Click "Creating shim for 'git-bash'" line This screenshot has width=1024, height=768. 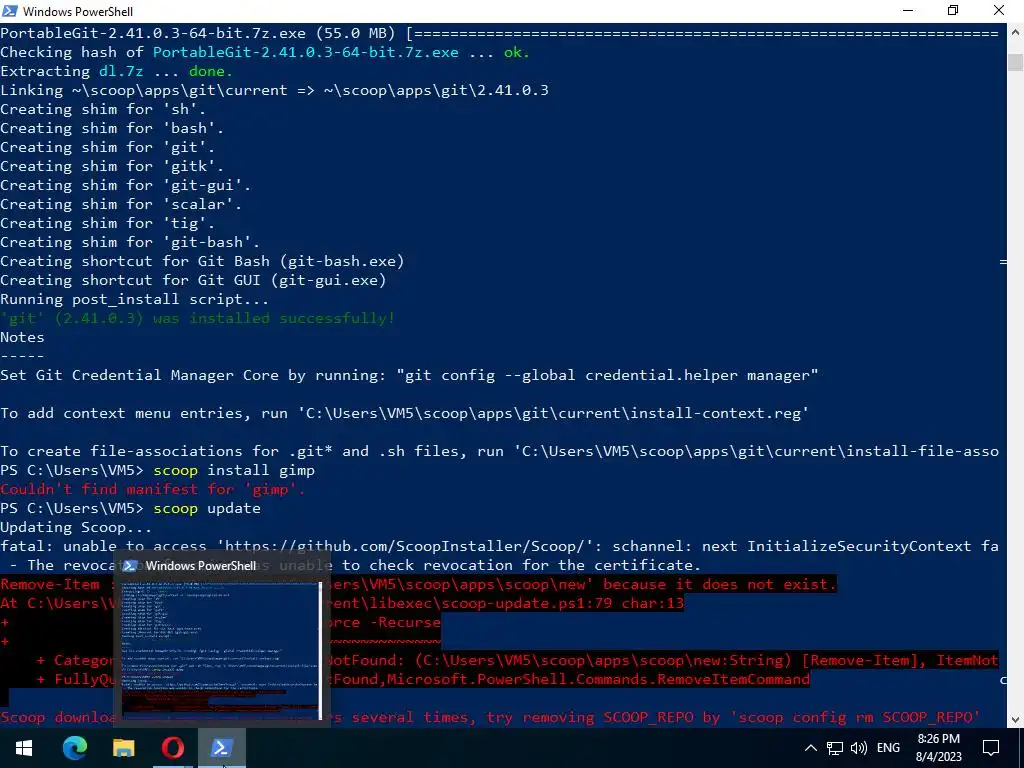click(130, 242)
